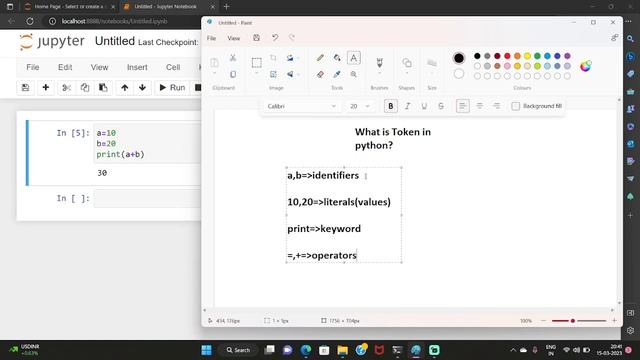Image resolution: width=640 pixels, height=360 pixels.
Task: Expand the Shapes dropdown arrow
Action: pos(407,74)
